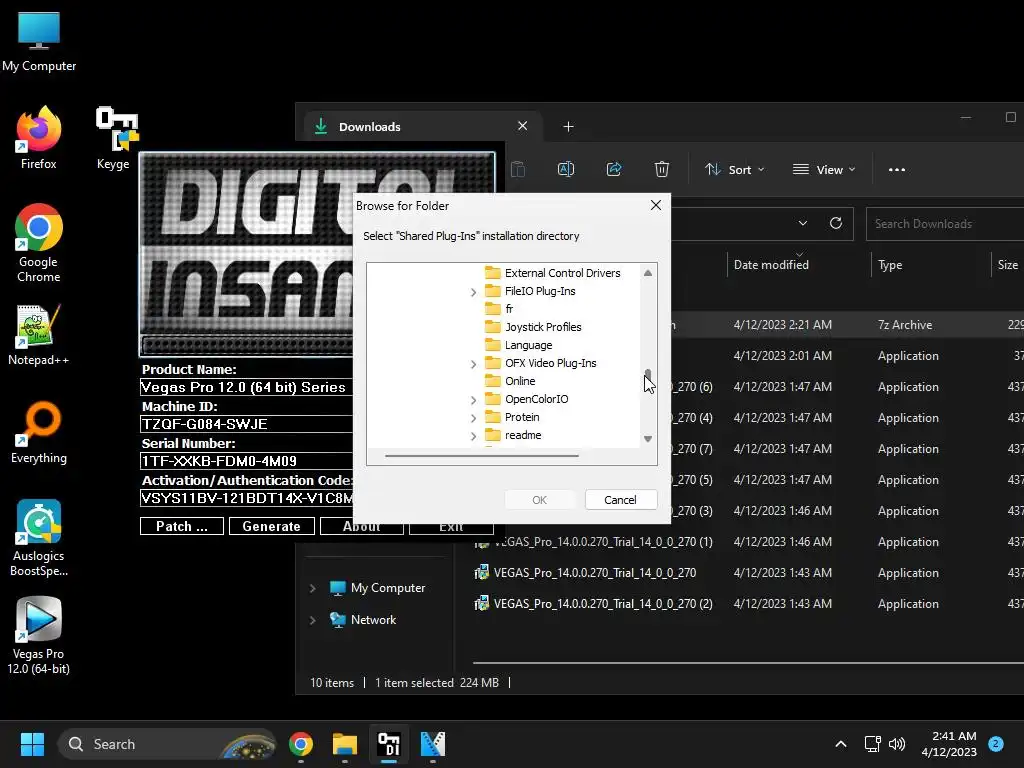This screenshot has height=768, width=1024.
Task: Click the Generate button in keygen
Action: point(272,526)
